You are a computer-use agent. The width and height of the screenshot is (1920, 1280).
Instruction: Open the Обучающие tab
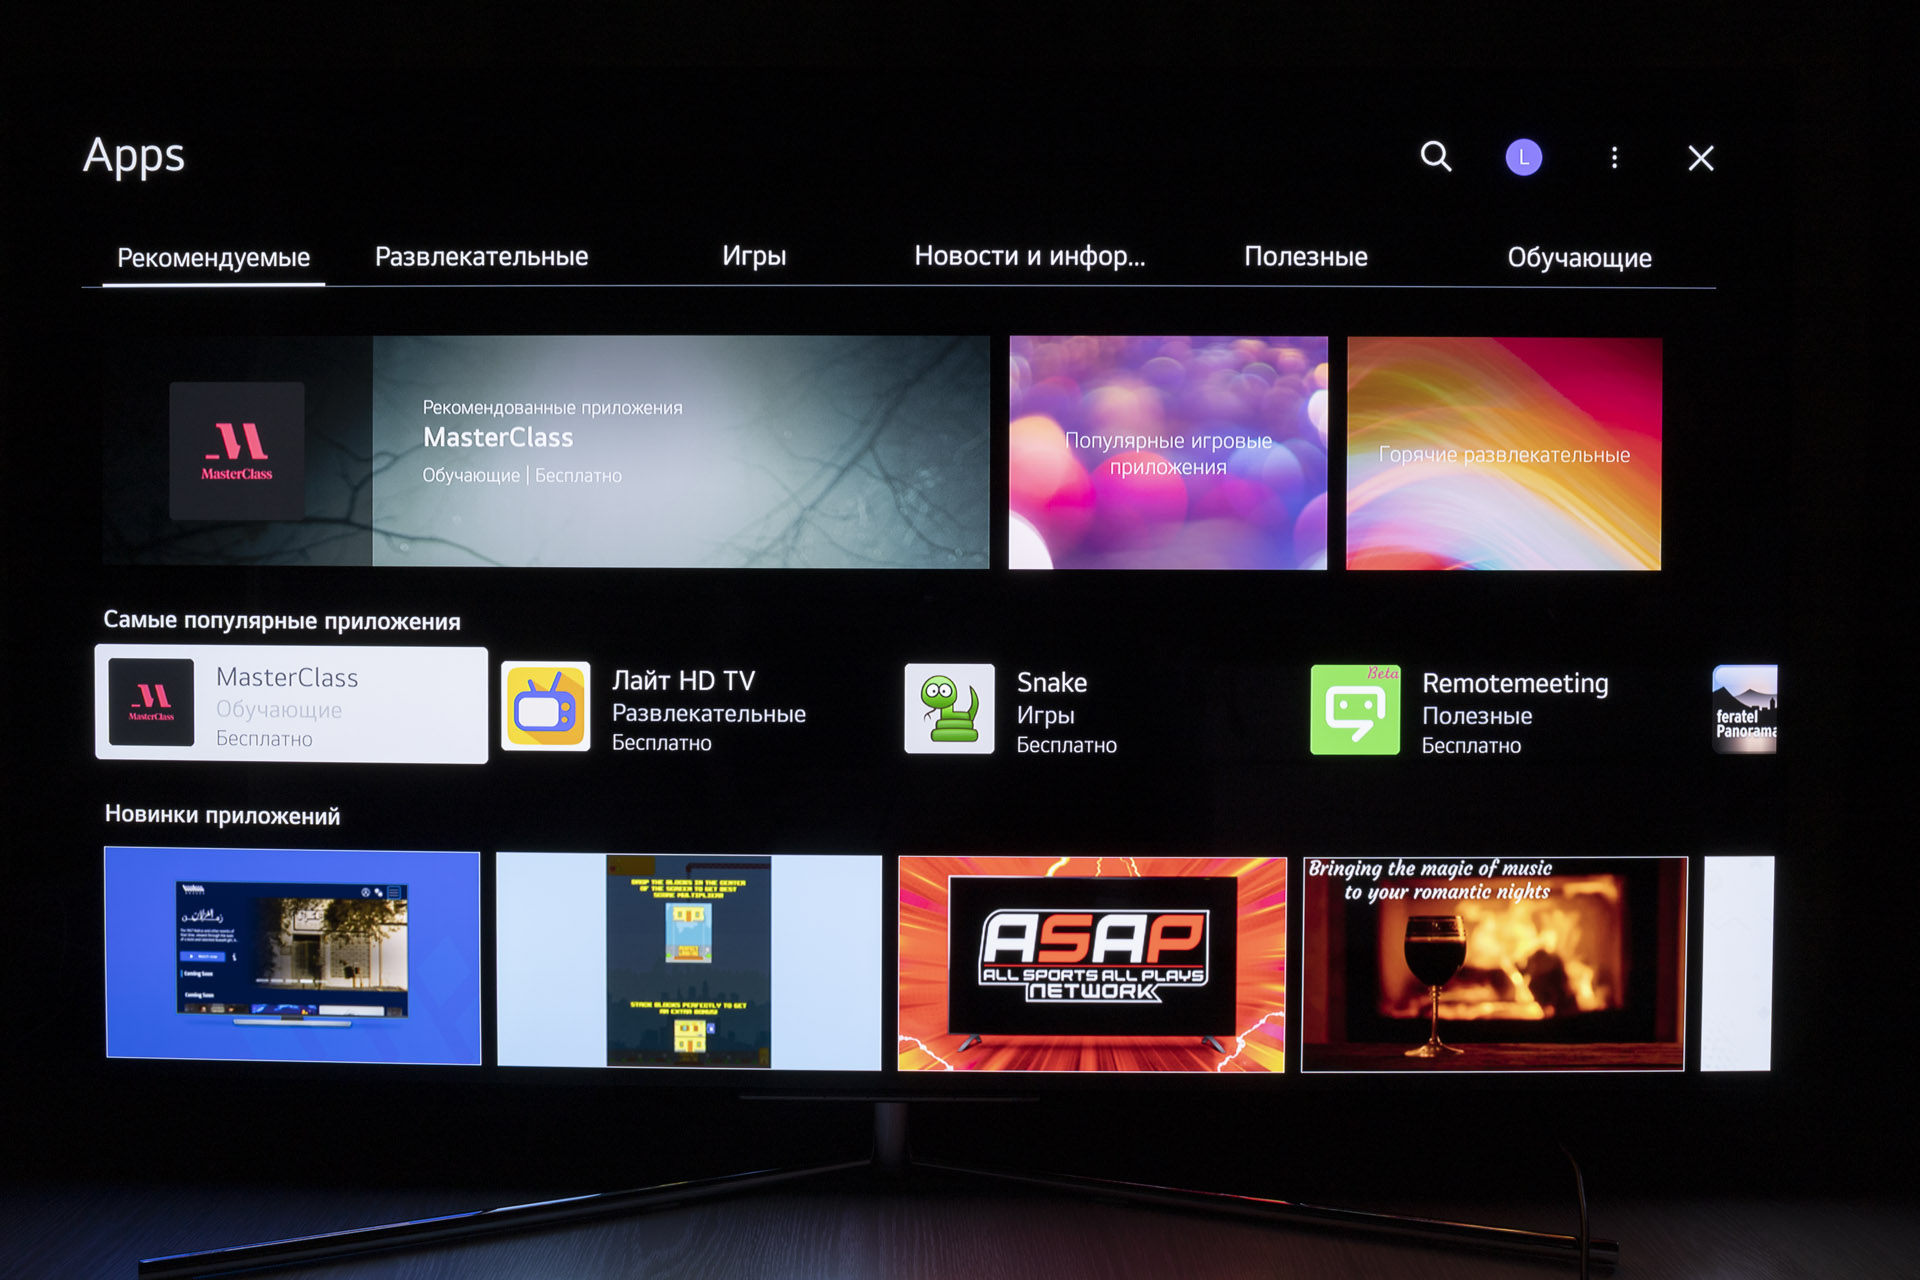point(1579,259)
